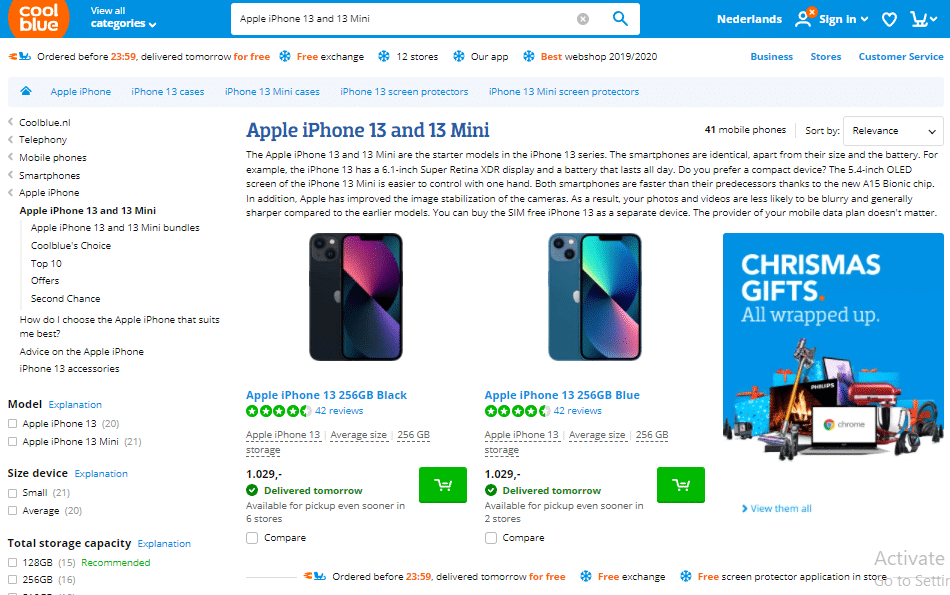Check the Apple iPhone 13 model filter
The height and width of the screenshot is (595, 950).
tap(13, 424)
